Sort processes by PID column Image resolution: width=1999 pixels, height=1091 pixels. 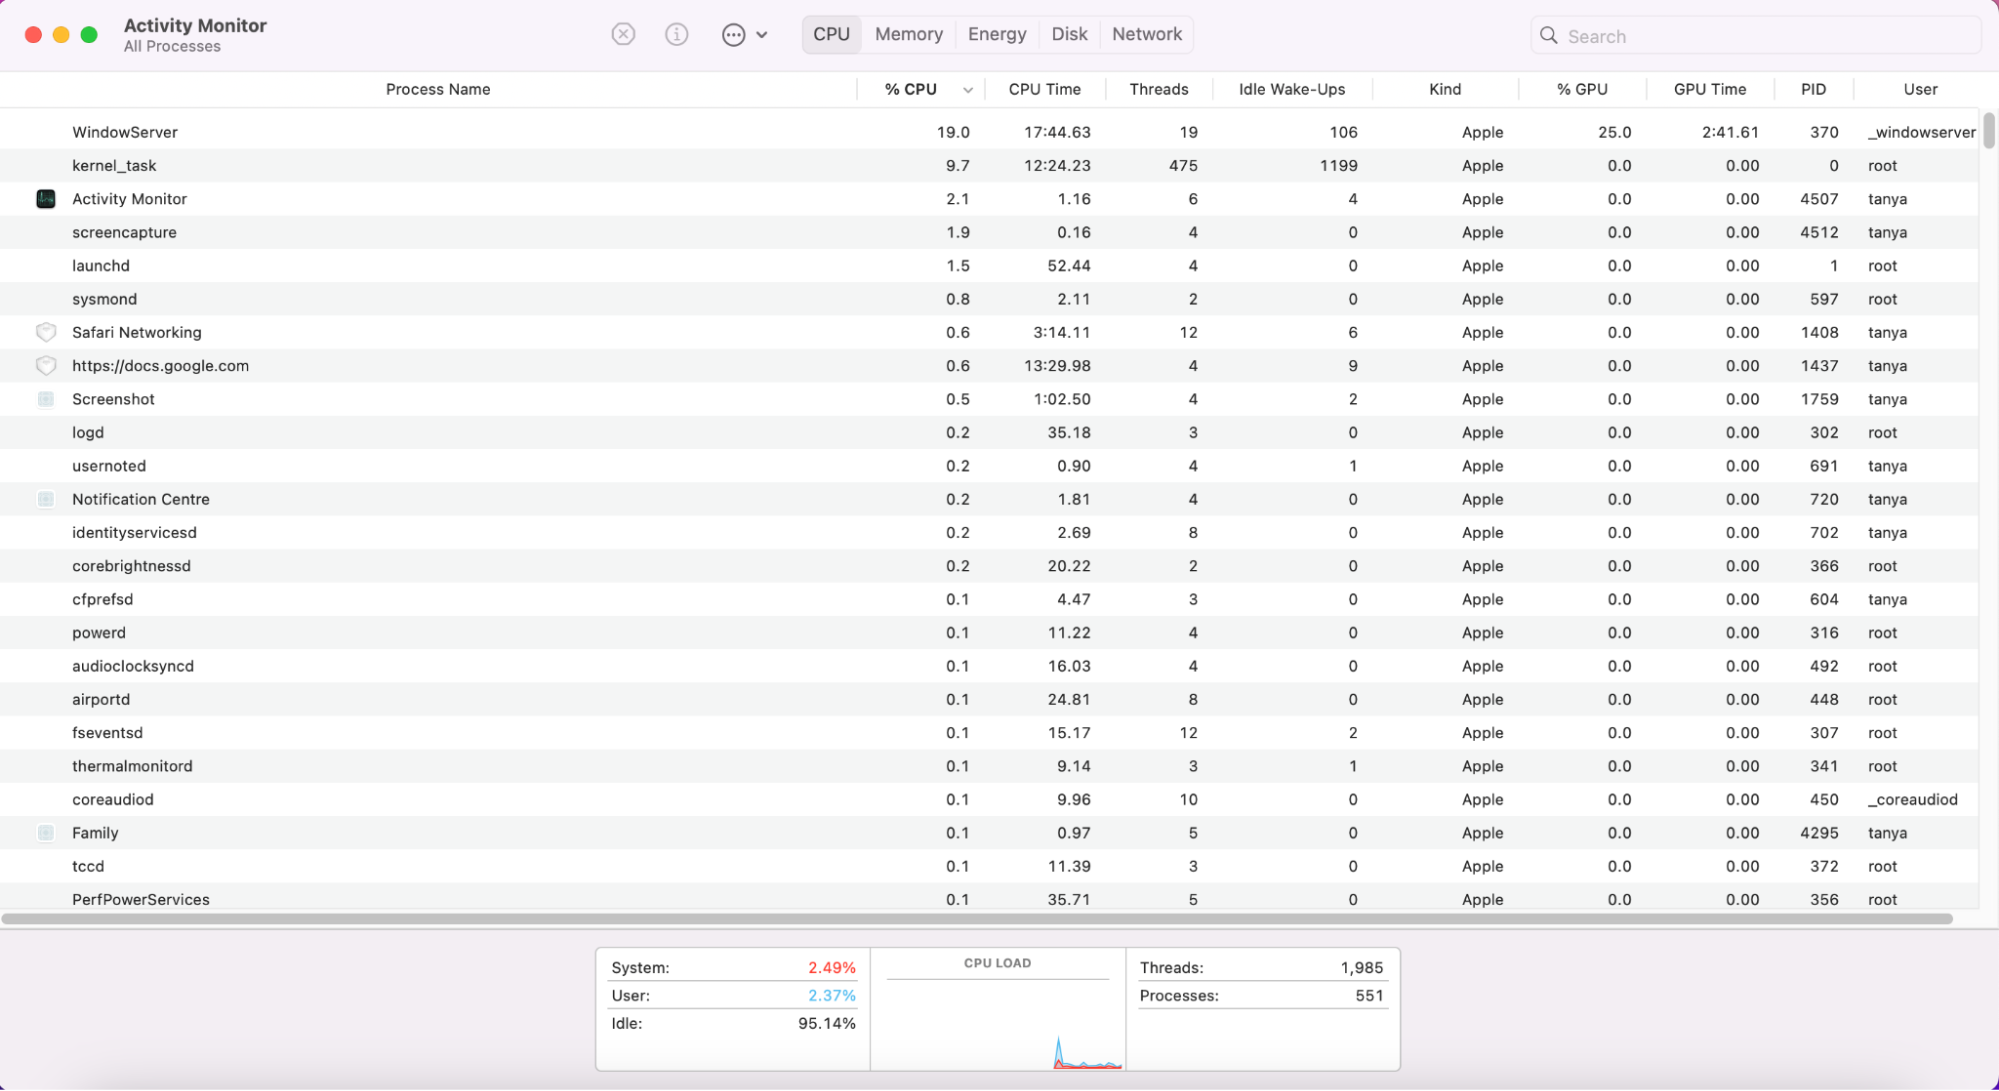click(1812, 89)
